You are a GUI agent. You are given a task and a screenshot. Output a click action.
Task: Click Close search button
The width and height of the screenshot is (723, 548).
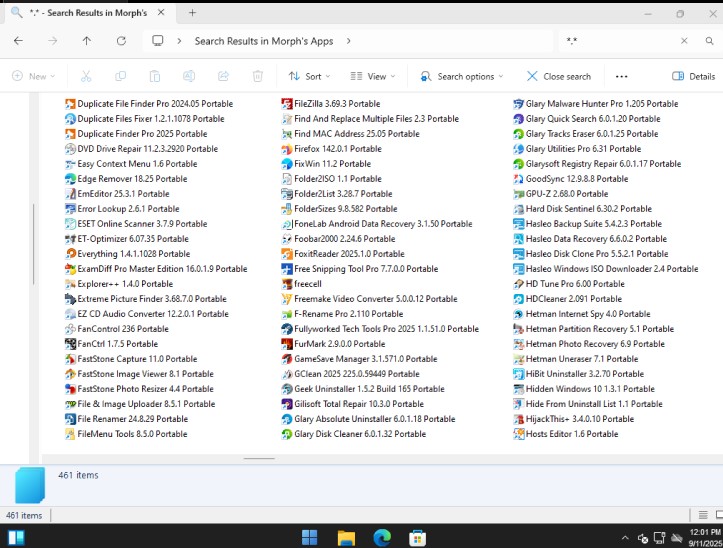click(559, 76)
